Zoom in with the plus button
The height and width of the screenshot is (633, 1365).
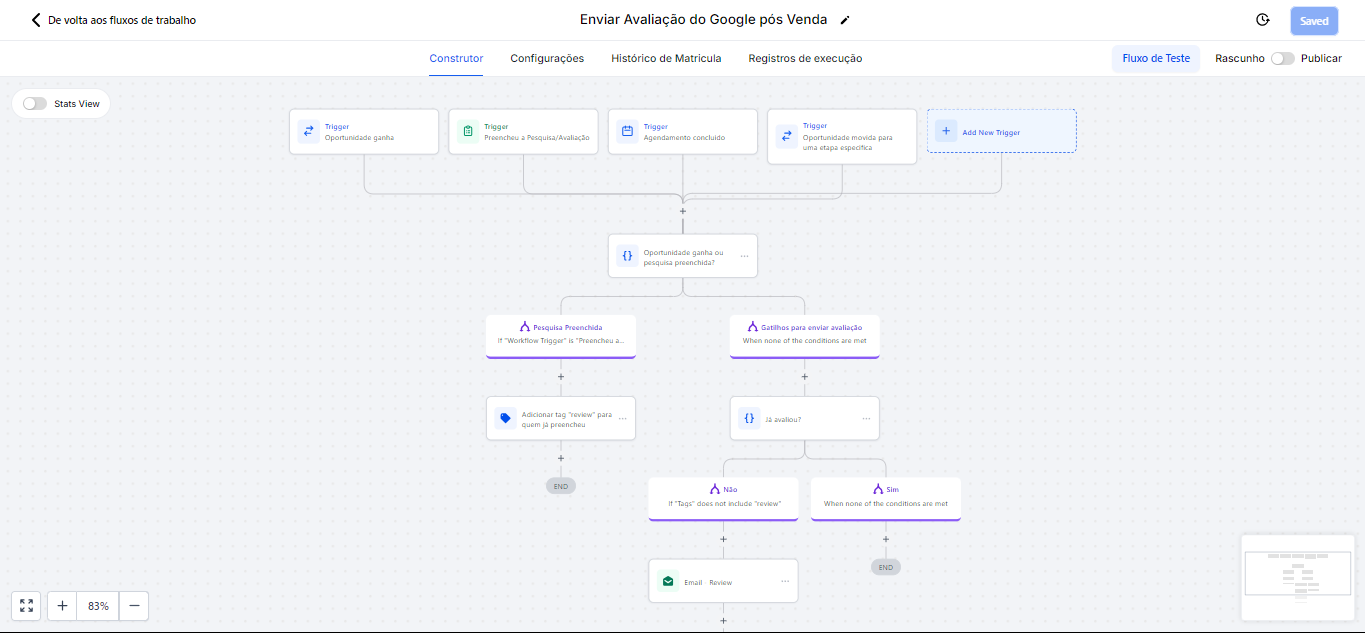click(62, 606)
